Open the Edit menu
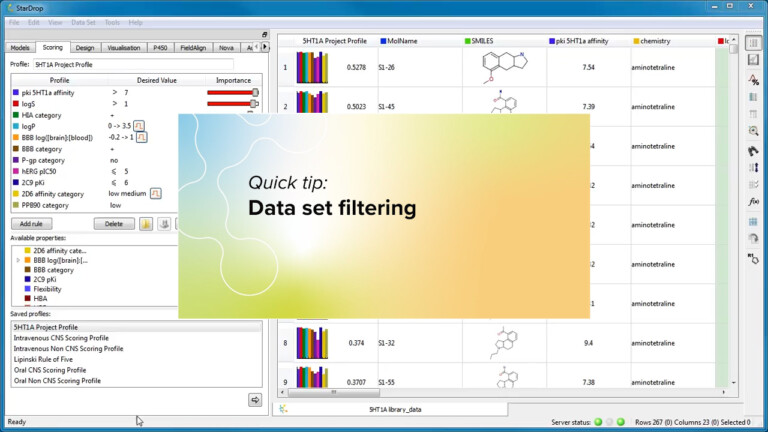Image resolution: width=768 pixels, height=432 pixels. pyautogui.click(x=33, y=22)
